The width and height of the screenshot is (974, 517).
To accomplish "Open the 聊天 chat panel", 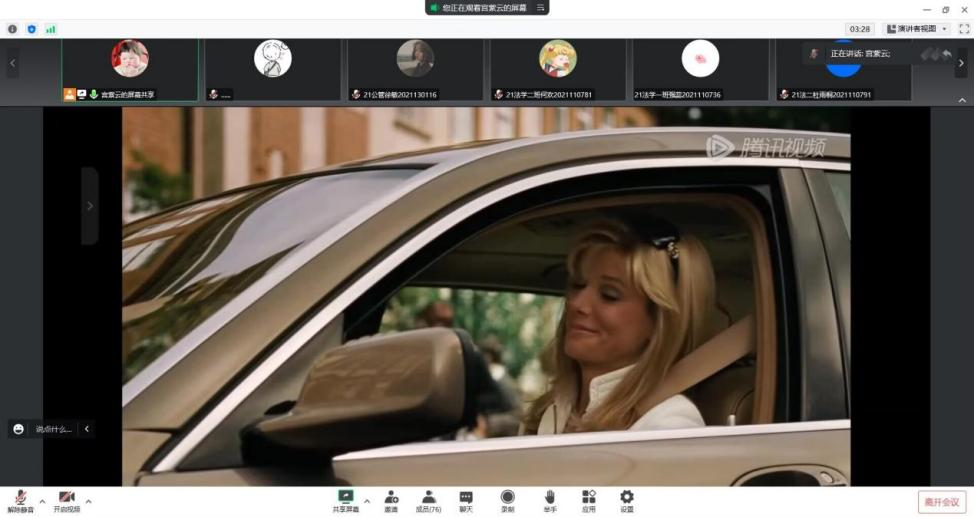I will 466,500.
